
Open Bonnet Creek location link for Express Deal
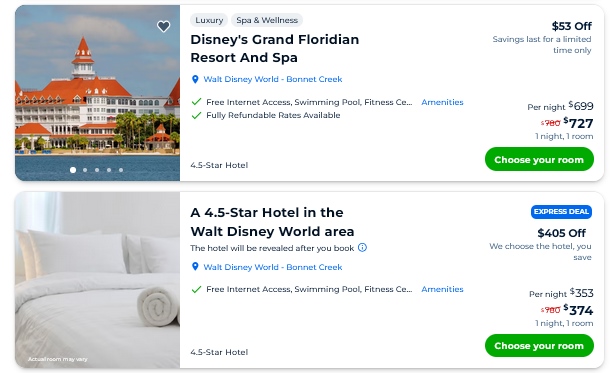[273, 267]
